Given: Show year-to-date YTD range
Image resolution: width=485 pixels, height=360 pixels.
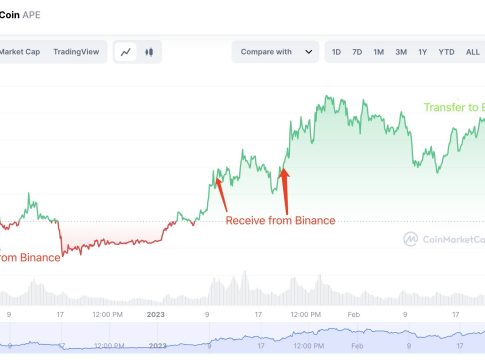Looking at the screenshot, I should coord(446,52).
